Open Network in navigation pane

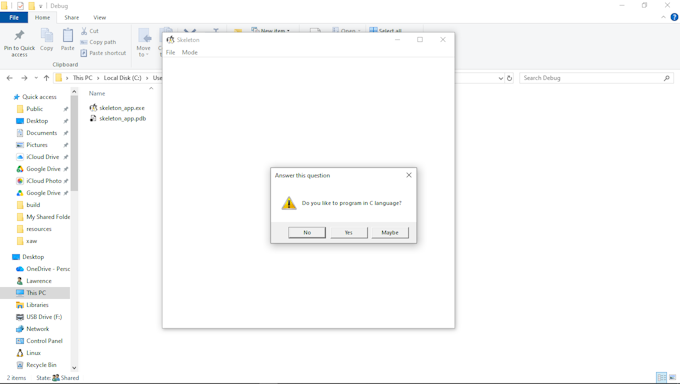point(33,329)
